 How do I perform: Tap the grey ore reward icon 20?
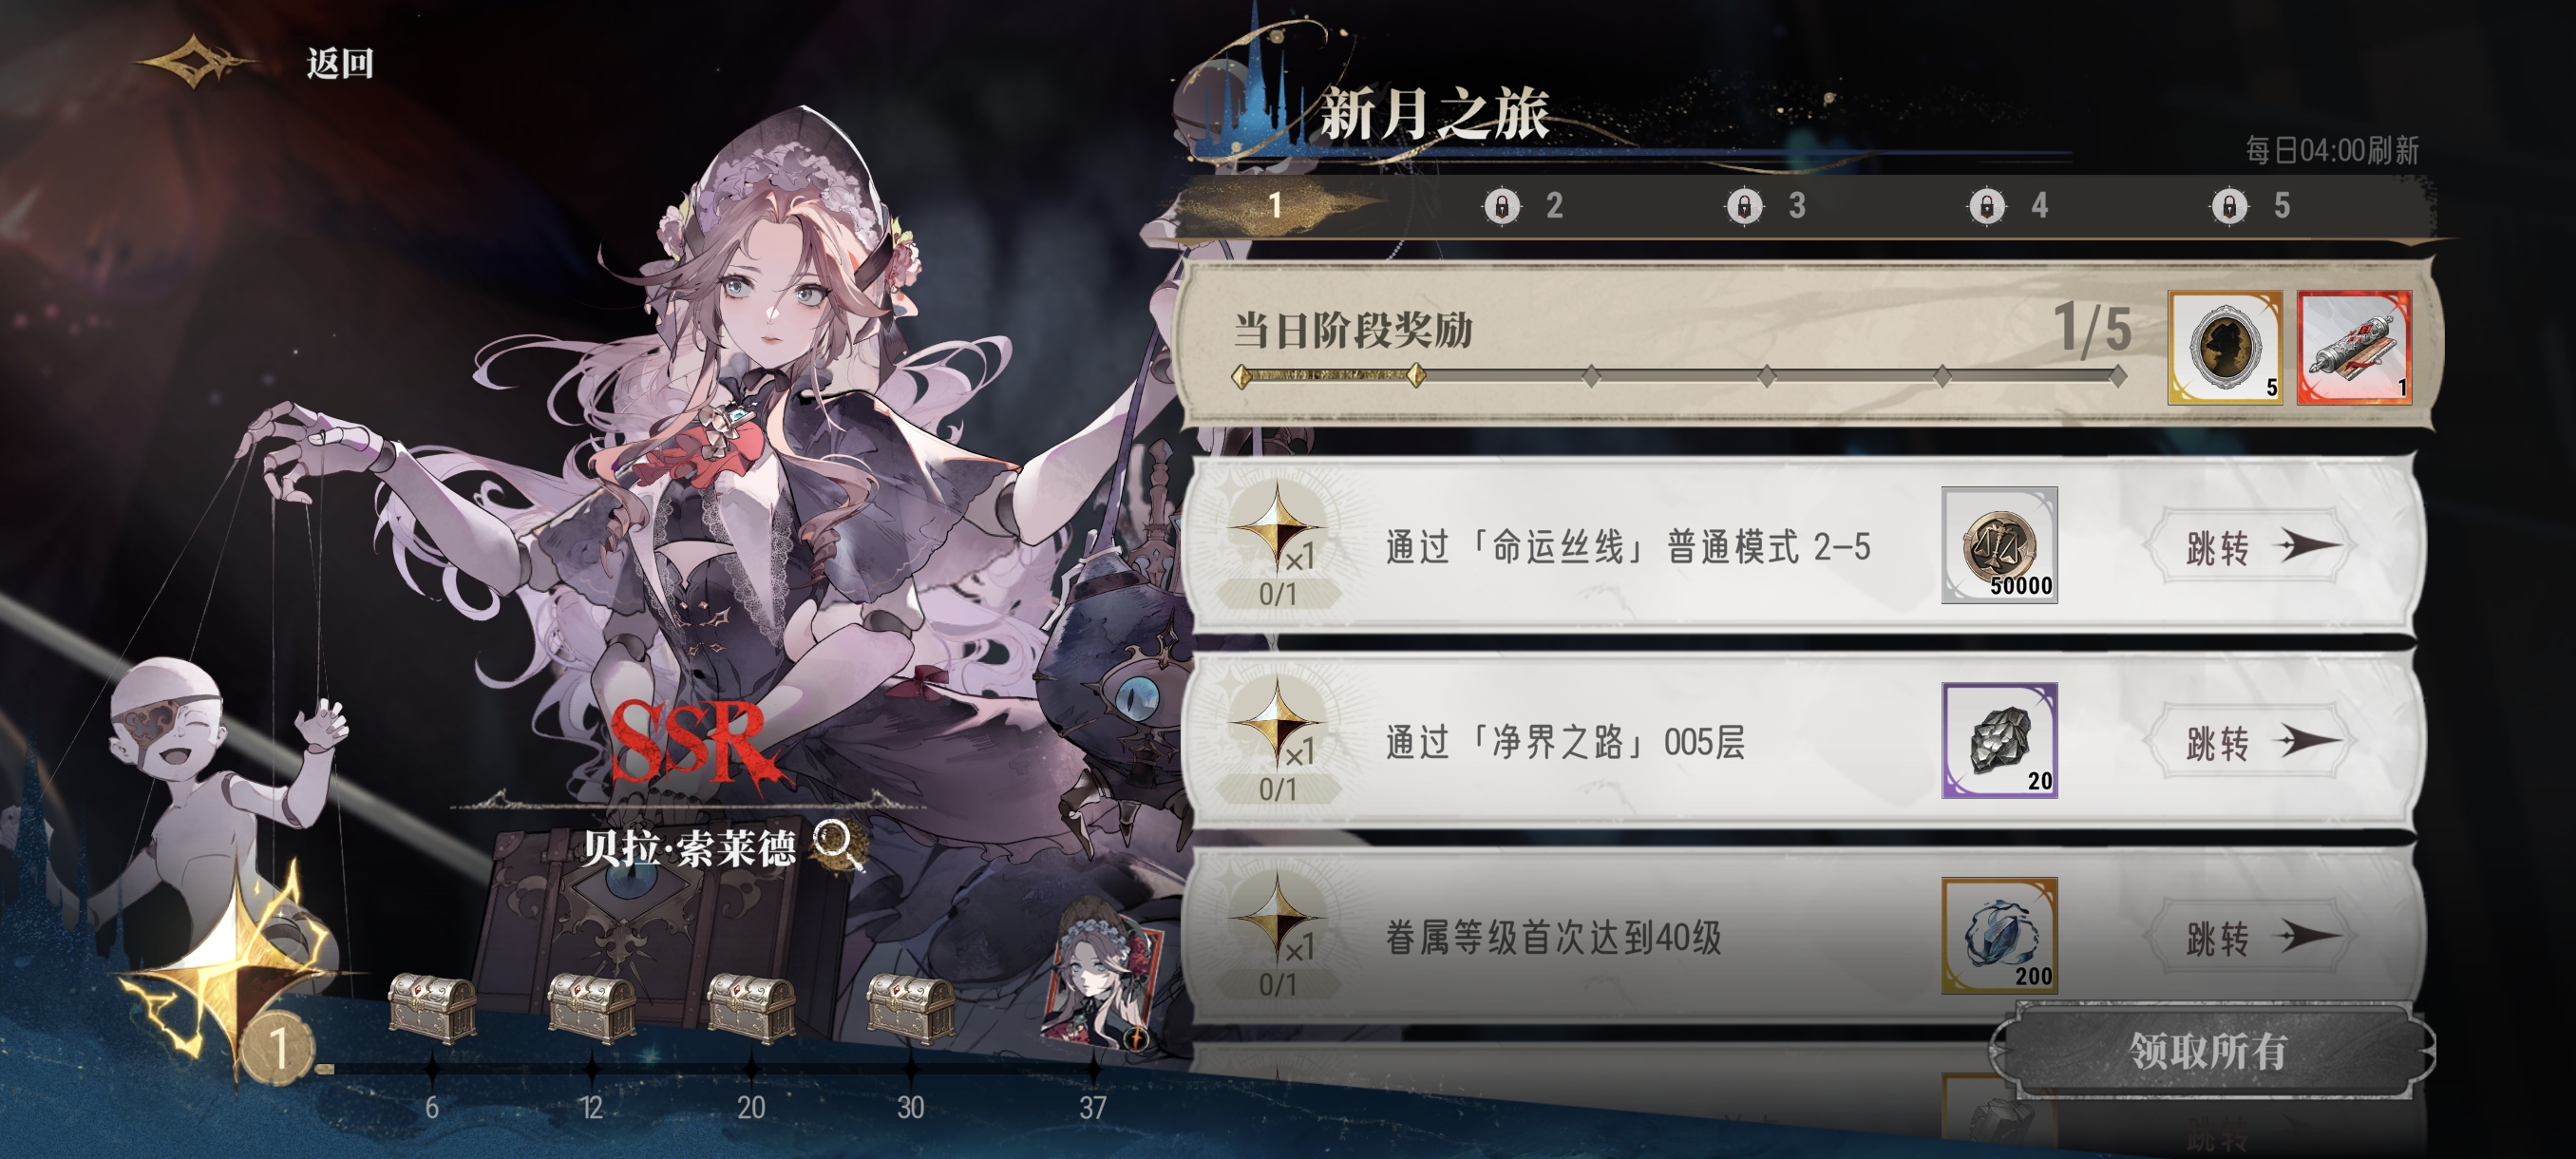point(1999,740)
